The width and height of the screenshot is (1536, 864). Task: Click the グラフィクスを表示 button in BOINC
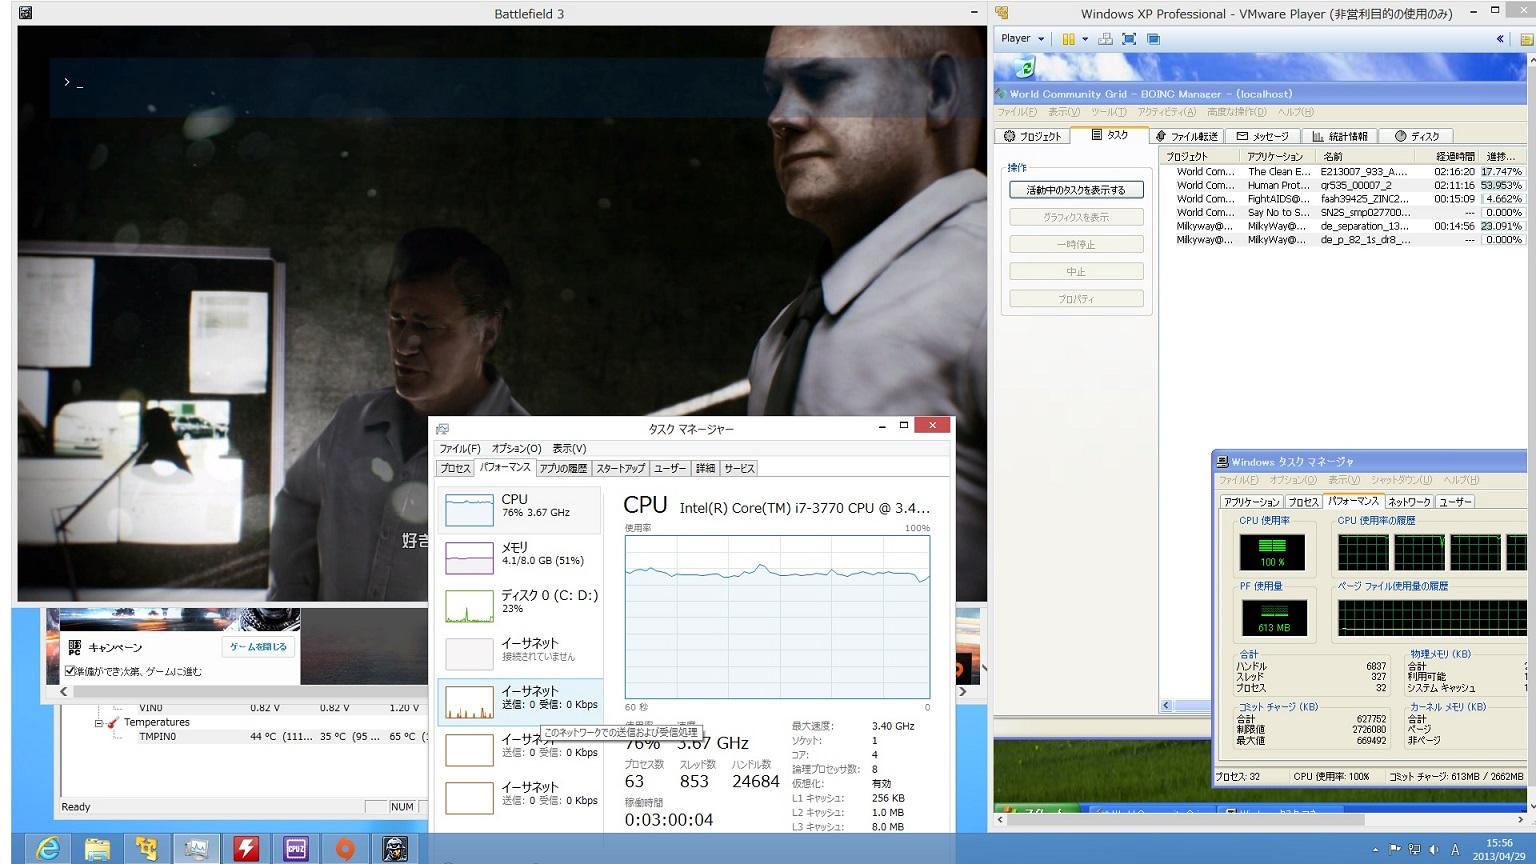[x=1076, y=217]
